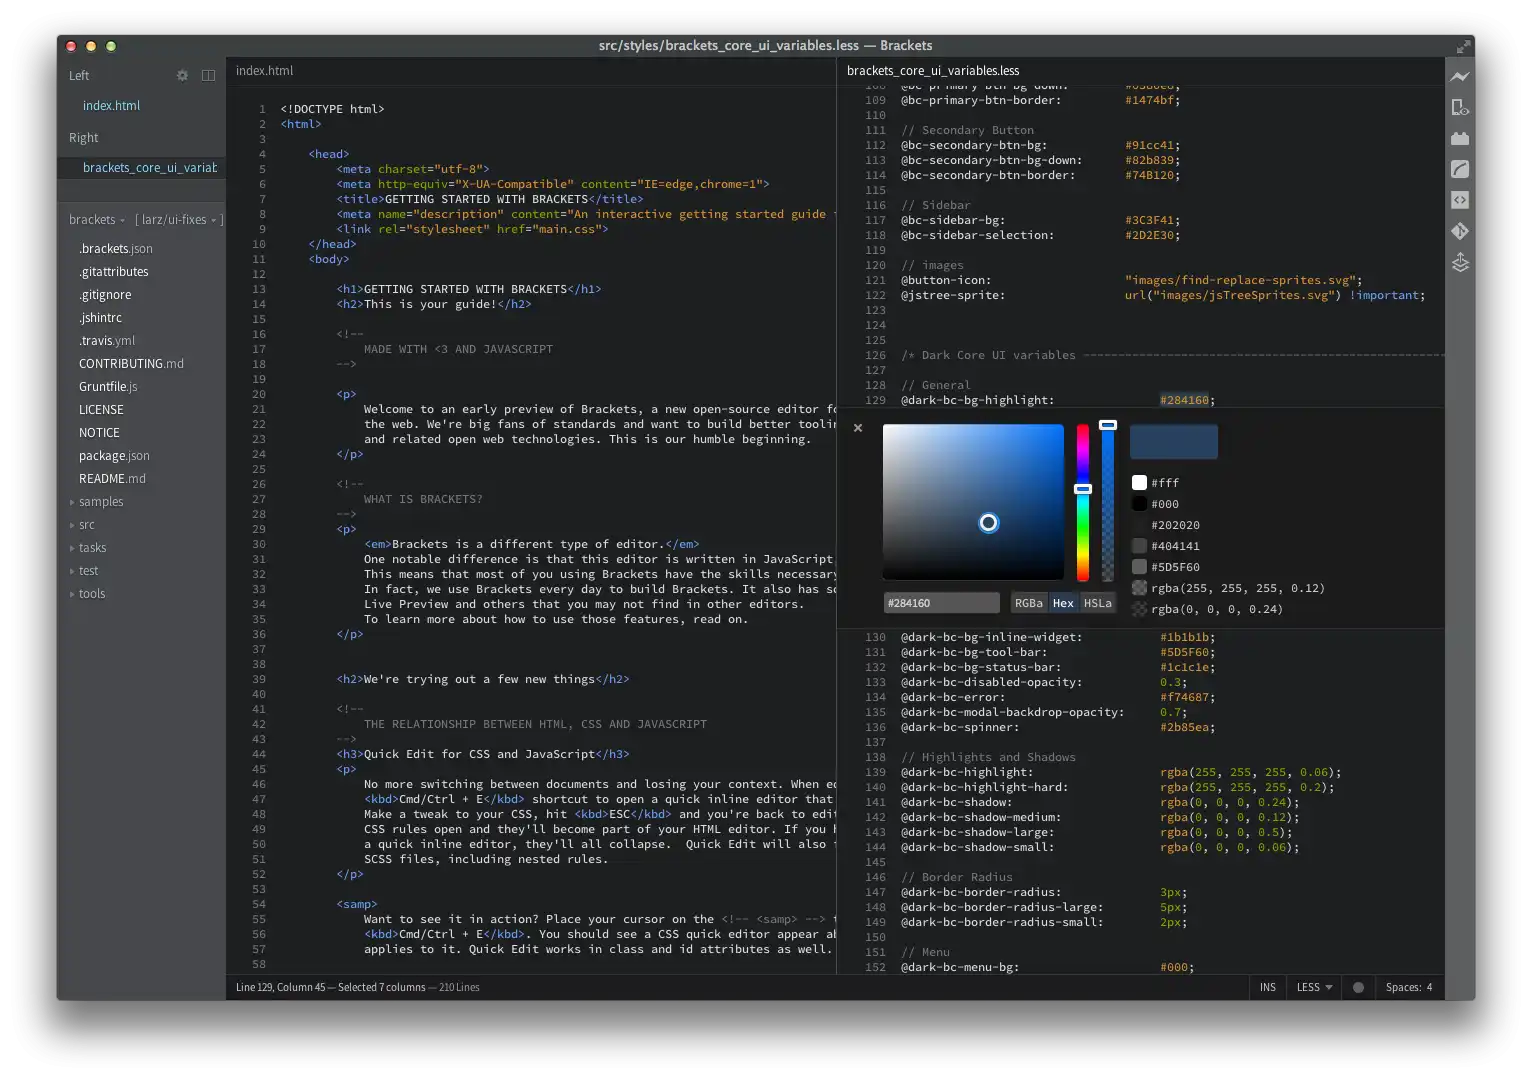1532x1079 pixels.
Task: Click the code brackets icon in the right toolbar
Action: 1460,200
